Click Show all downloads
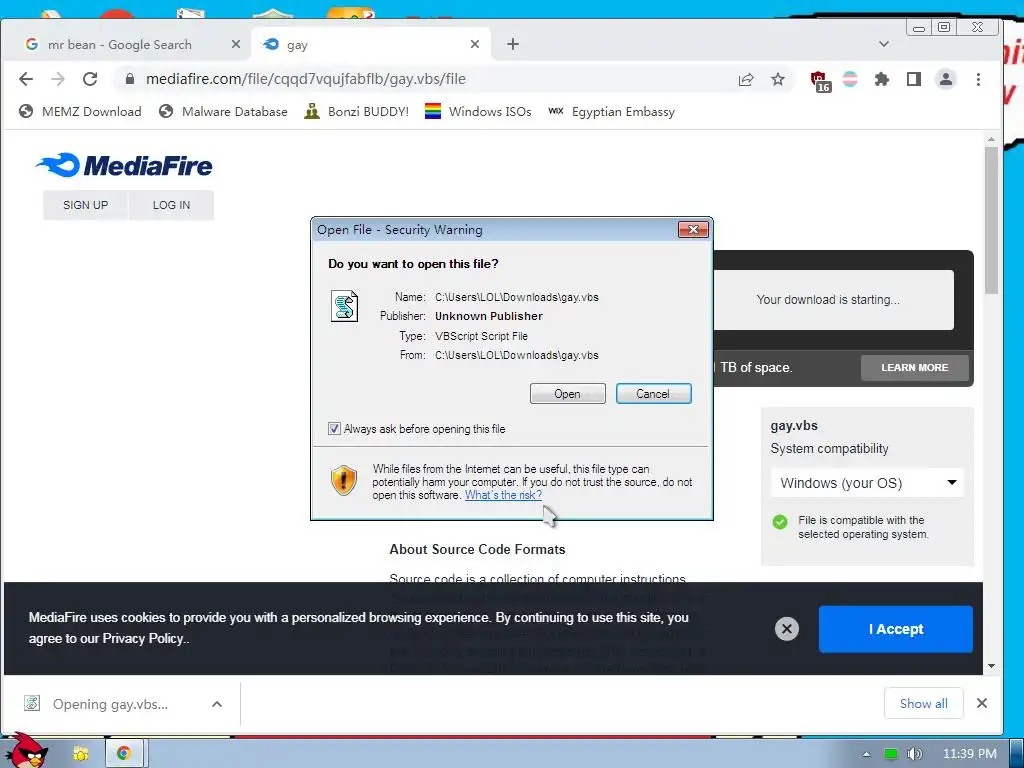Image resolution: width=1024 pixels, height=768 pixels. [x=923, y=703]
